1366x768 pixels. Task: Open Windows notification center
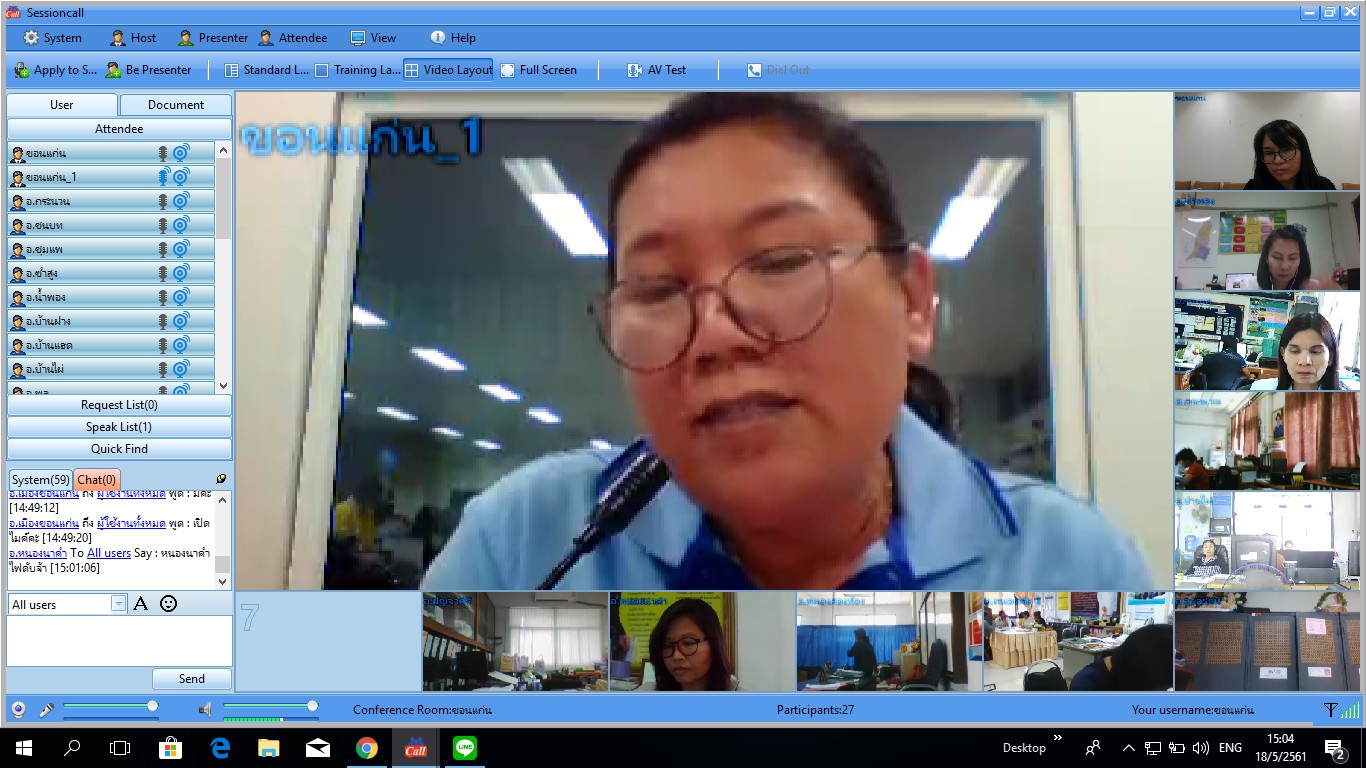1334,748
